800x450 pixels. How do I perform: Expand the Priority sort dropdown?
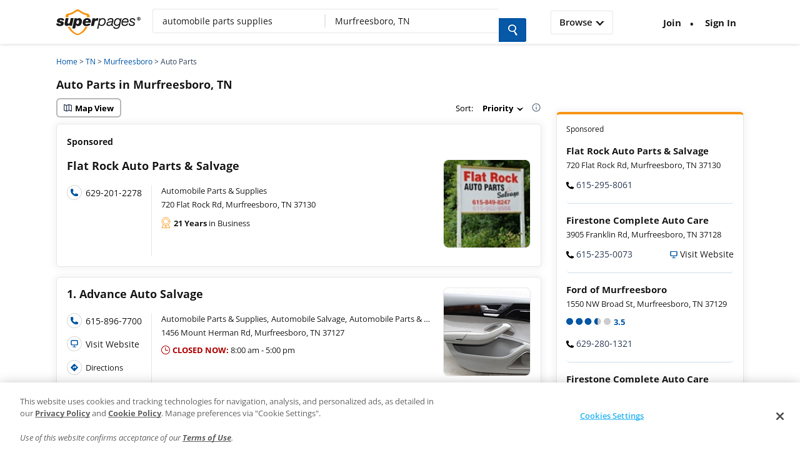pos(502,108)
